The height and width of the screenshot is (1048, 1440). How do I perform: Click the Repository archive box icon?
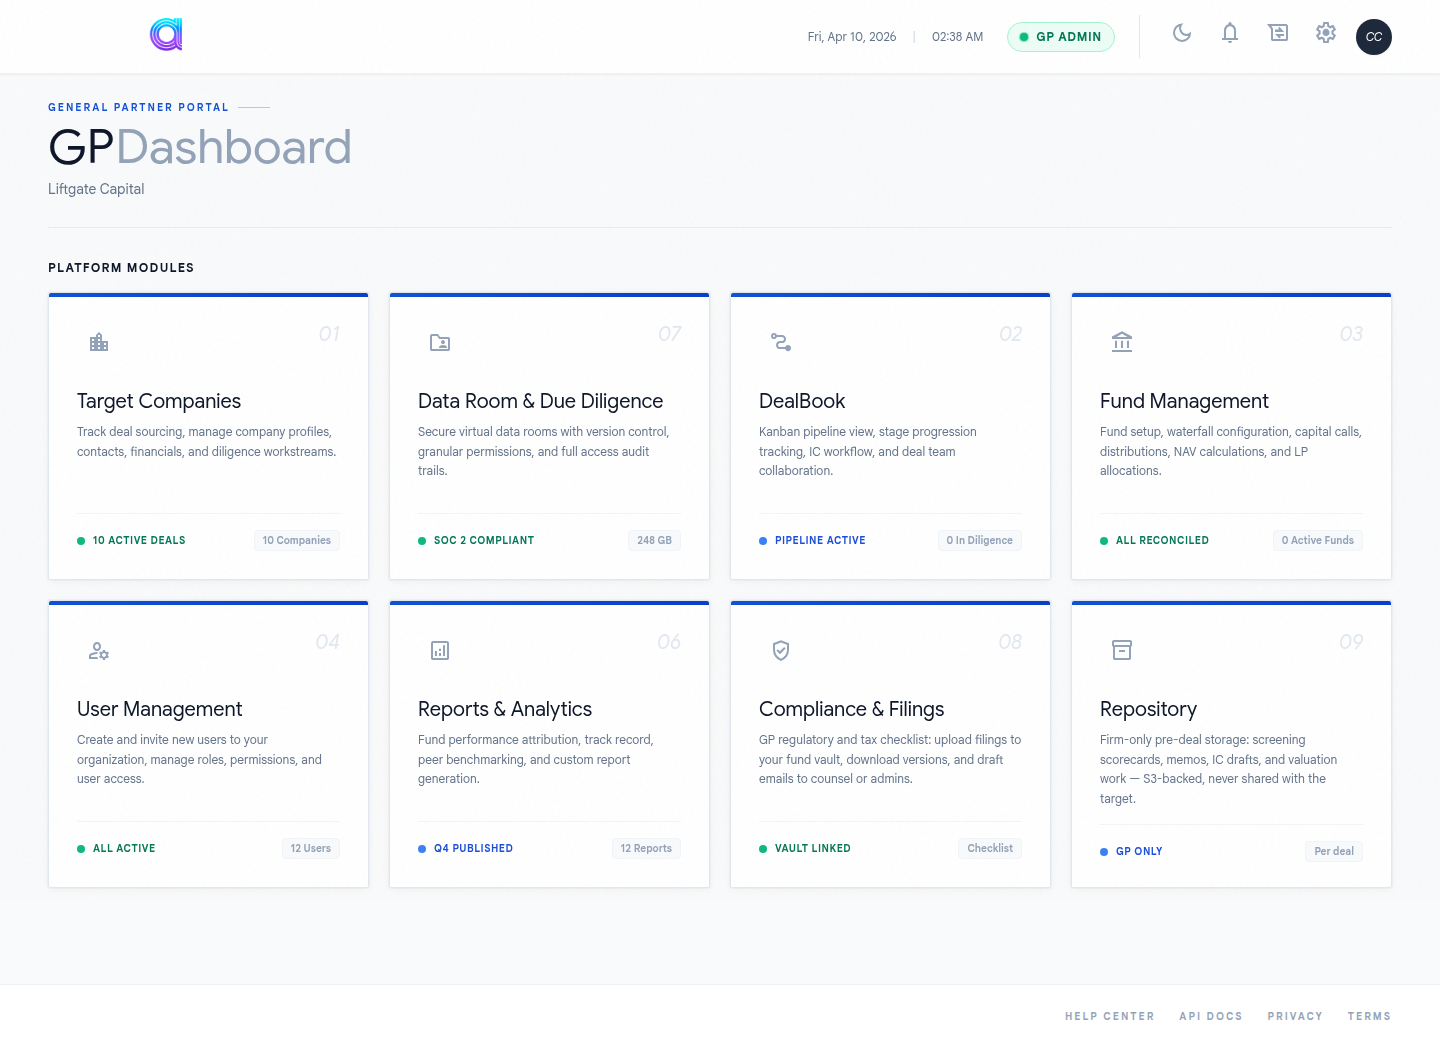[1122, 651]
